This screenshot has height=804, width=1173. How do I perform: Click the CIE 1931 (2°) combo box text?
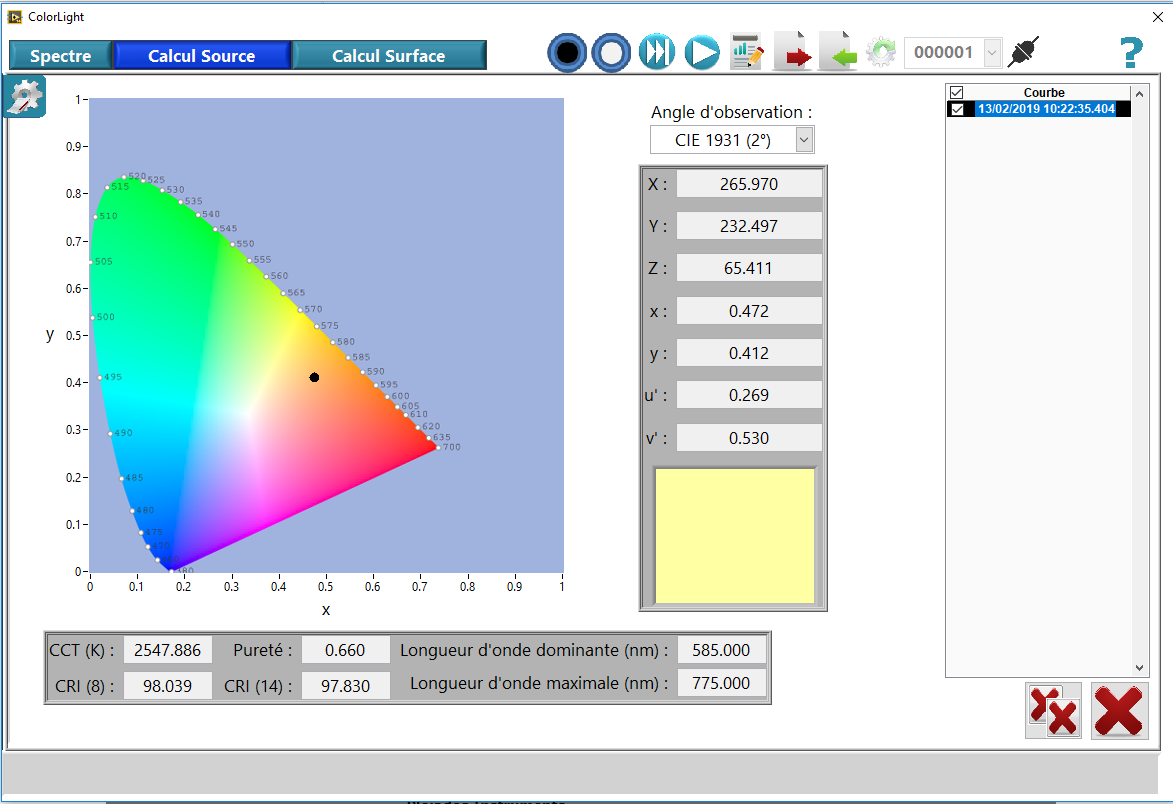tap(723, 141)
